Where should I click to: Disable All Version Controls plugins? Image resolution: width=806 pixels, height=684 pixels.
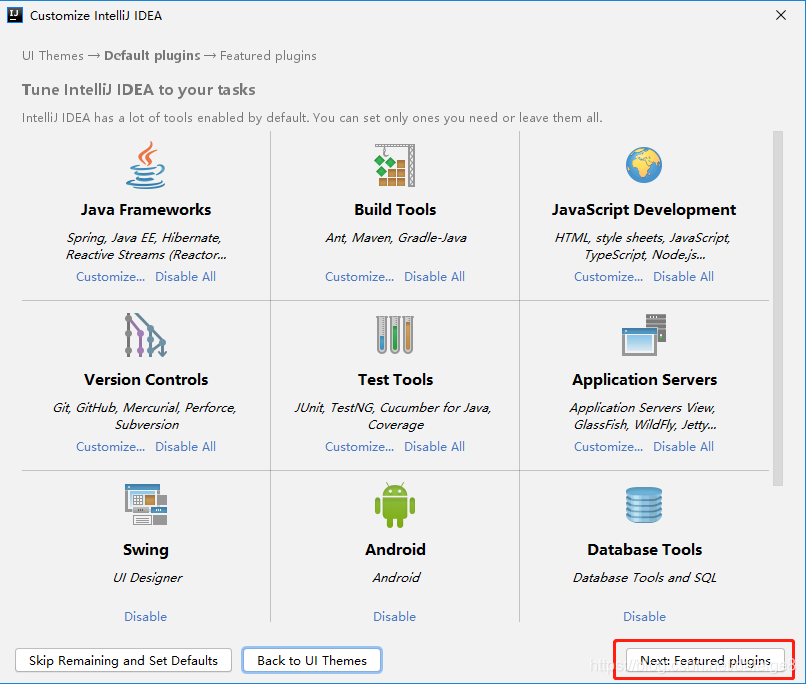(x=185, y=446)
